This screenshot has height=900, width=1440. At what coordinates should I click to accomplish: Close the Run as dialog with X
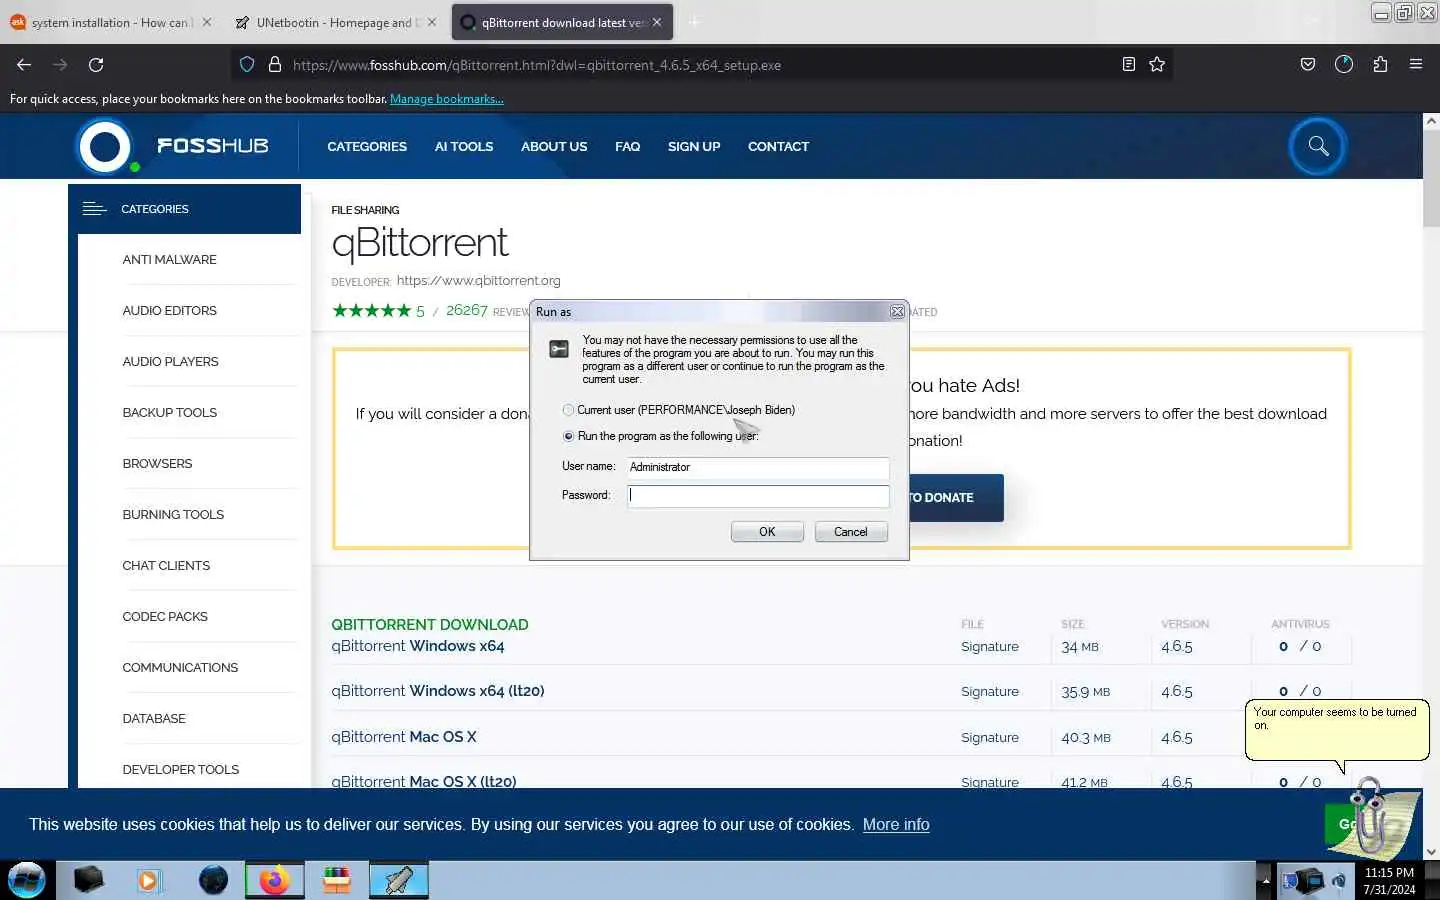[x=897, y=312]
